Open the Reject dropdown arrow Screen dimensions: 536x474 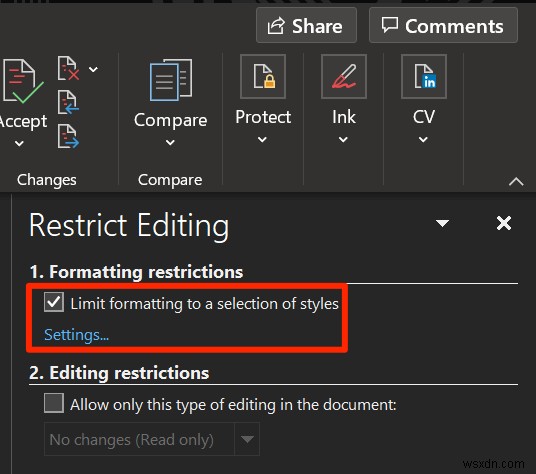click(x=93, y=69)
